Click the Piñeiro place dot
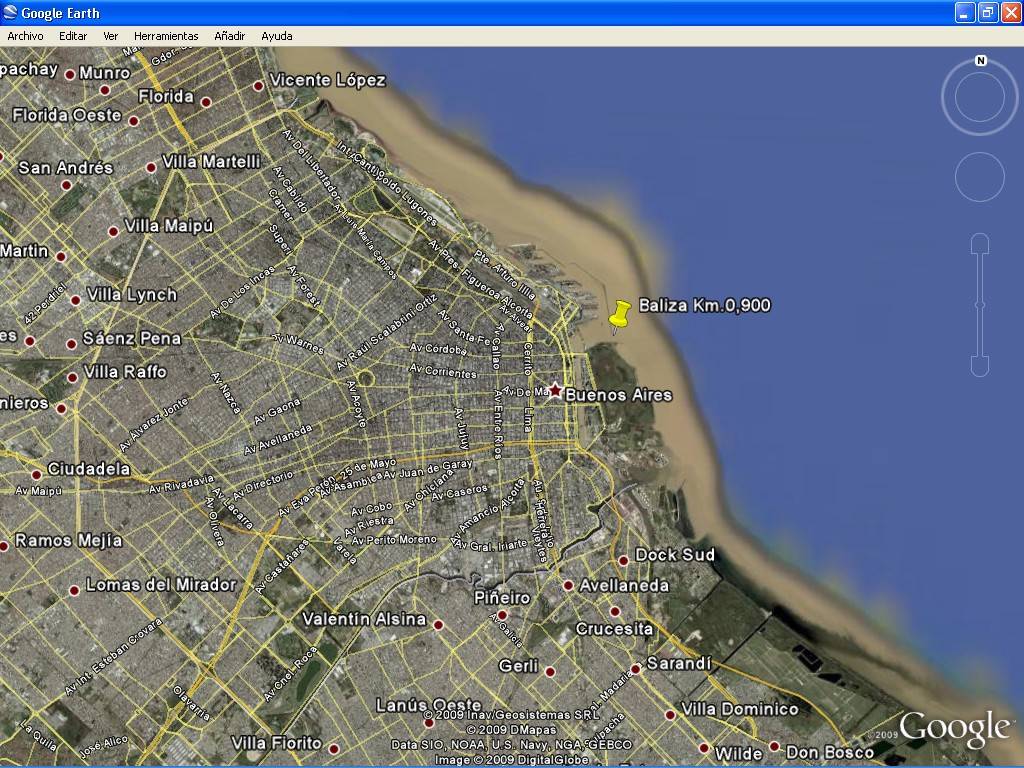Screen dimensions: 1024x768 502,615
